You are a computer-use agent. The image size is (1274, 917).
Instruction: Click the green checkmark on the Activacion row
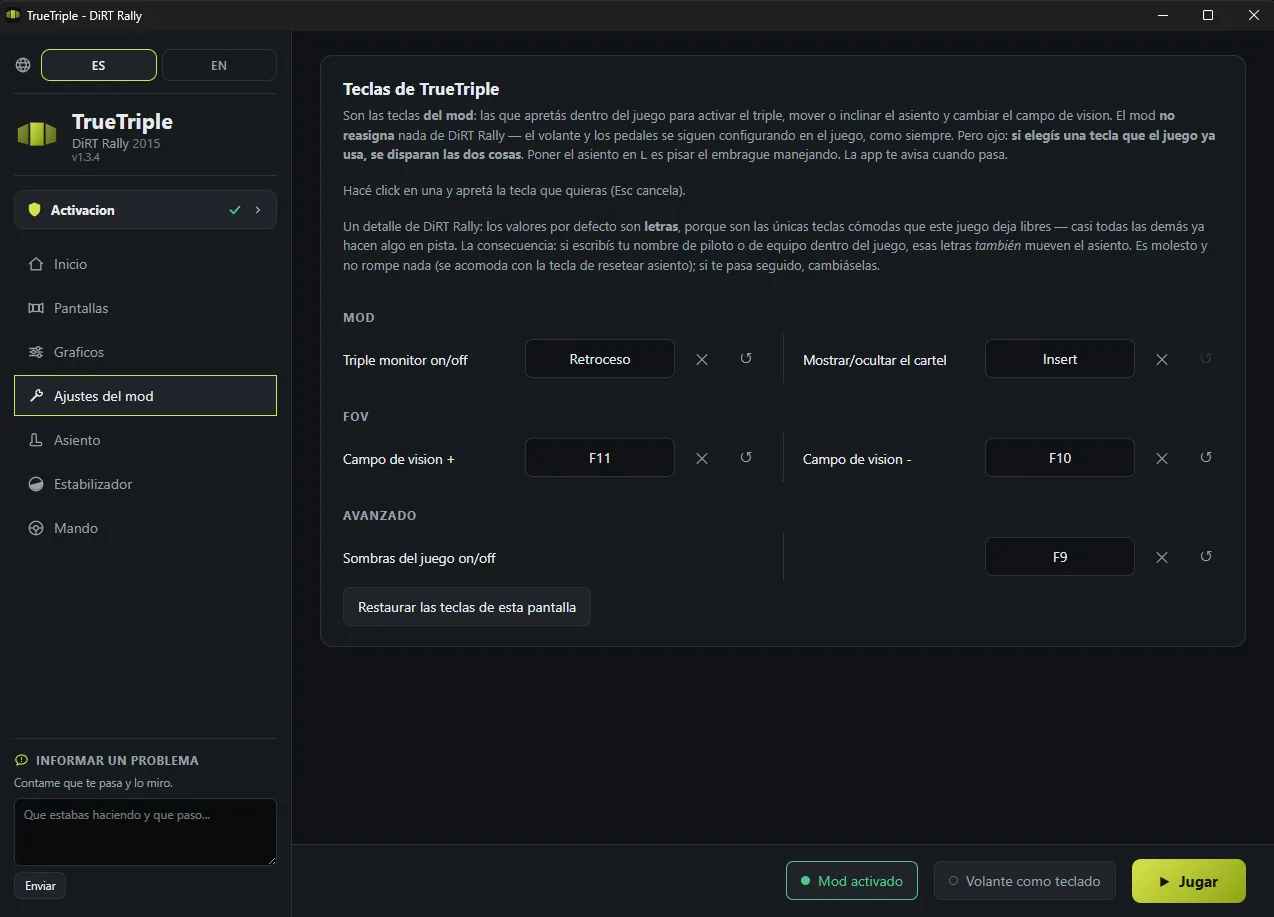pyautogui.click(x=235, y=210)
